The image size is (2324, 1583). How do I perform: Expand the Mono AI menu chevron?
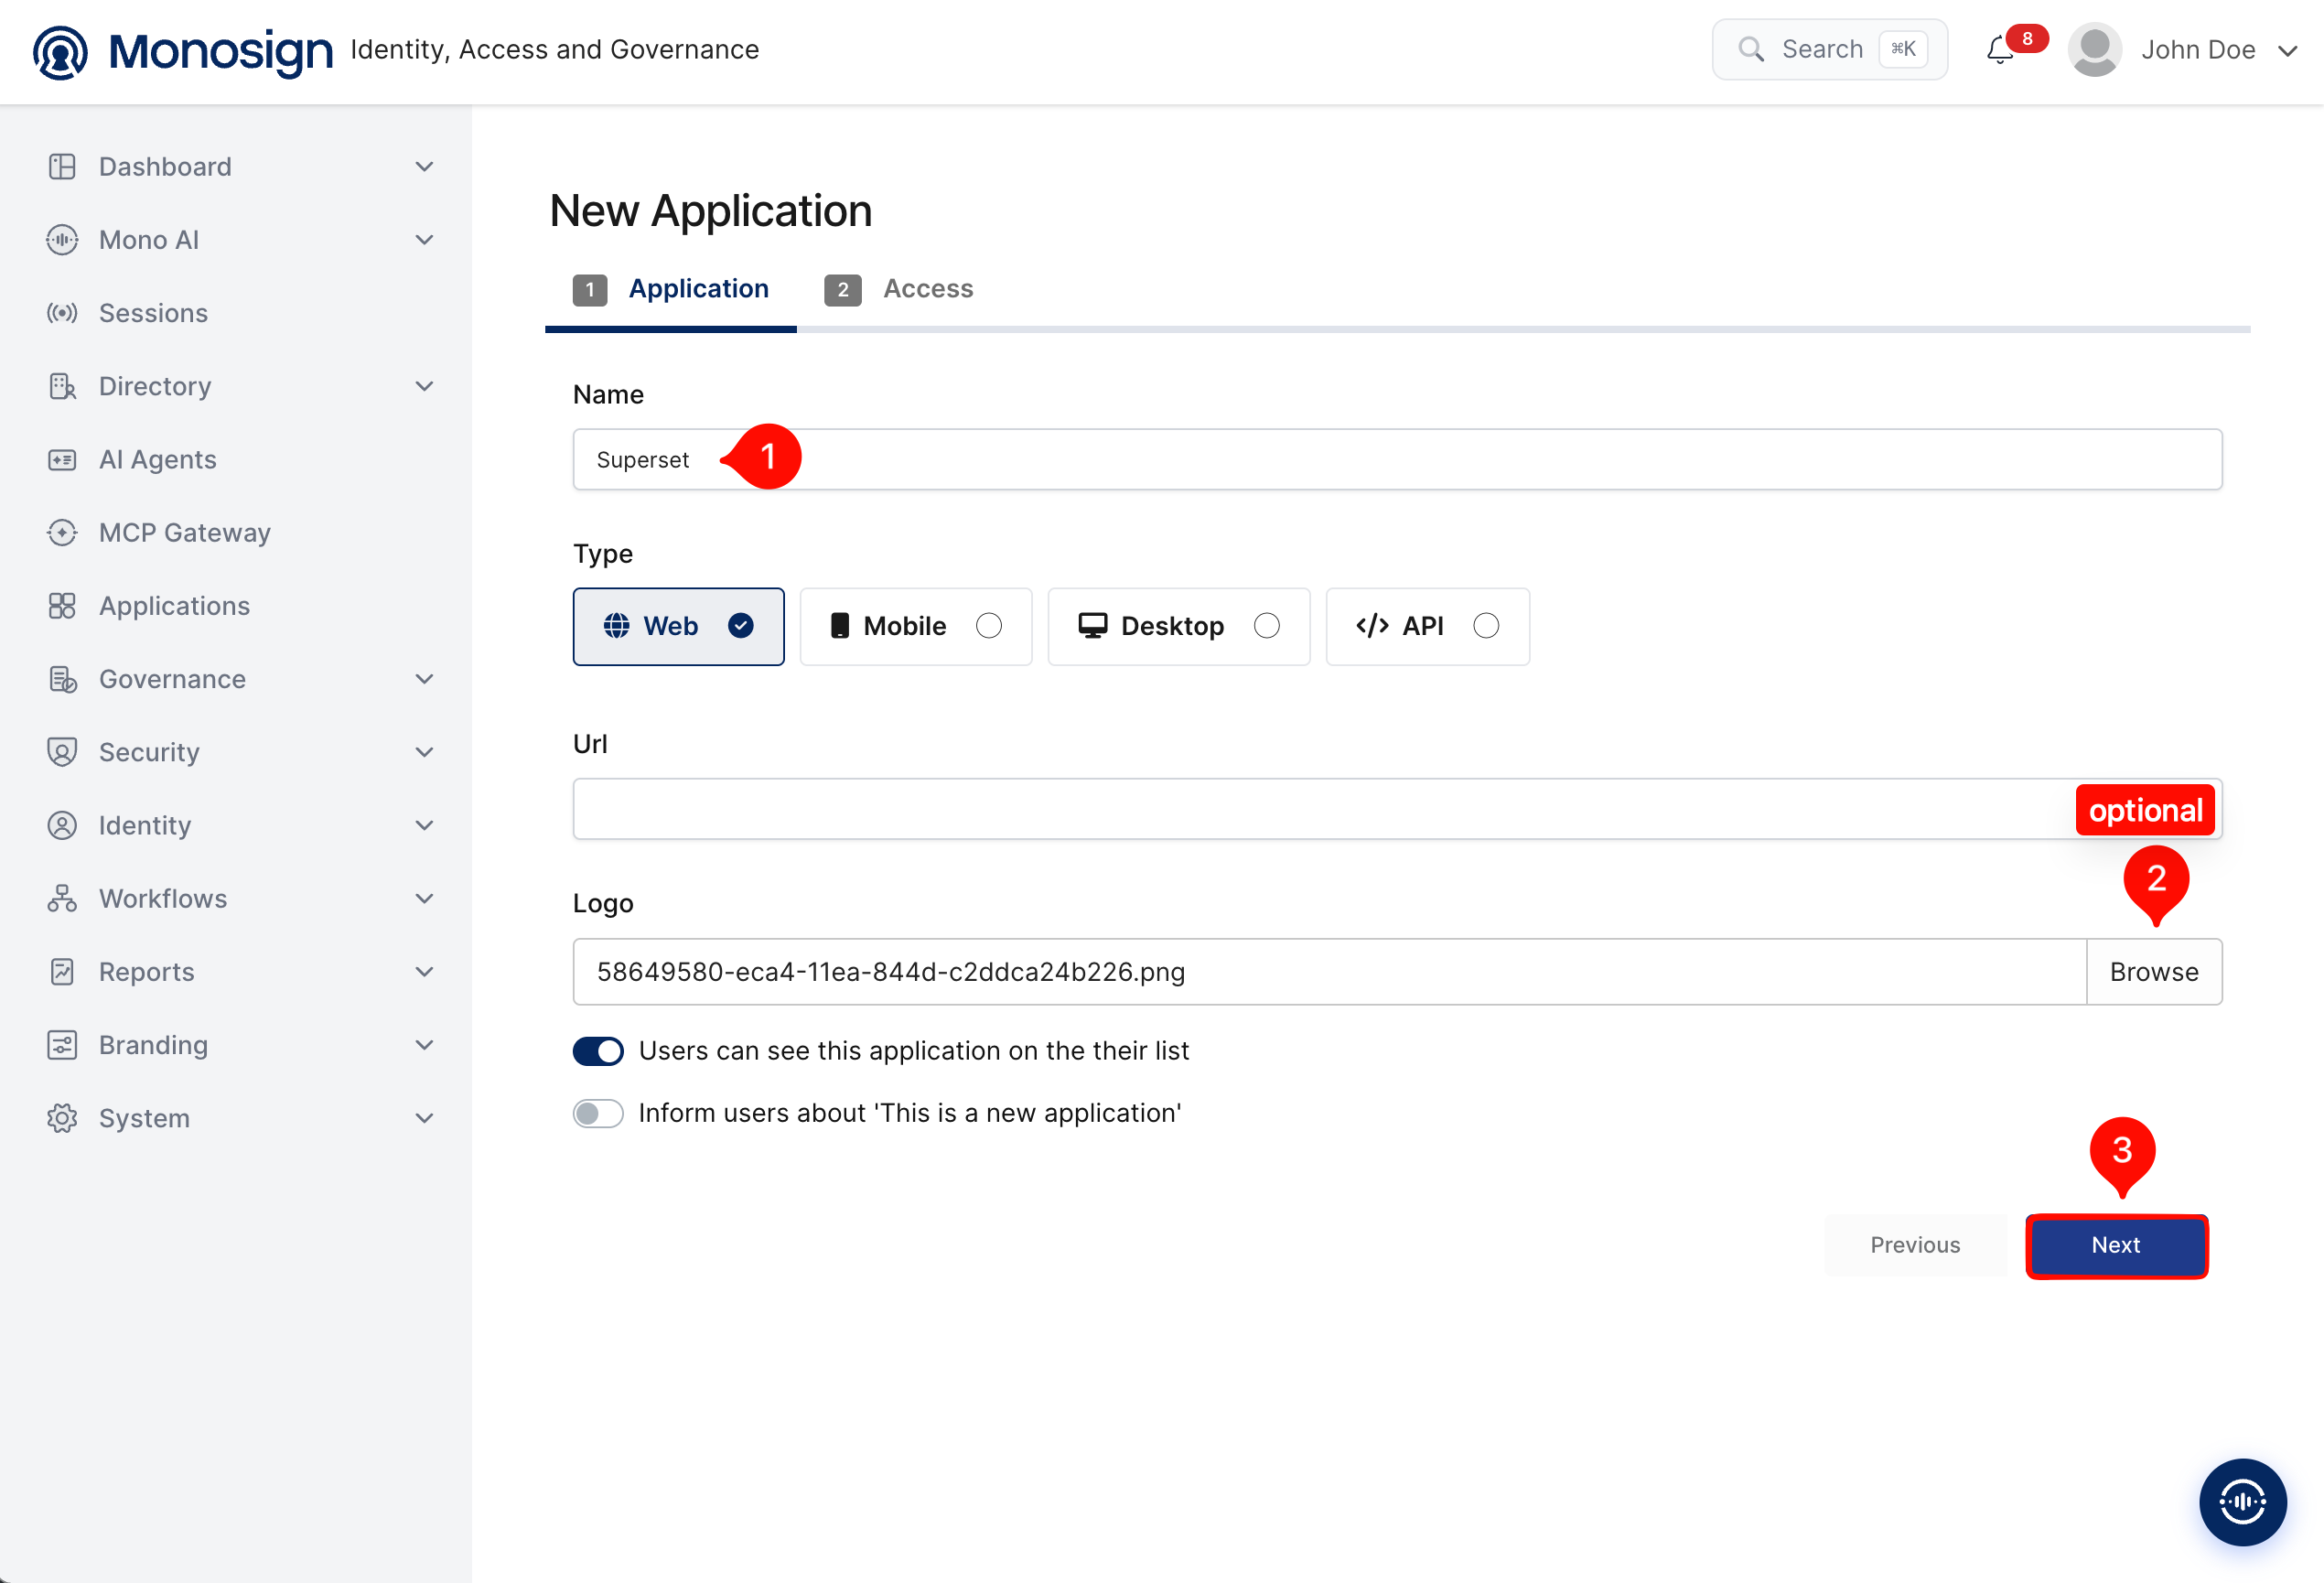click(x=424, y=240)
